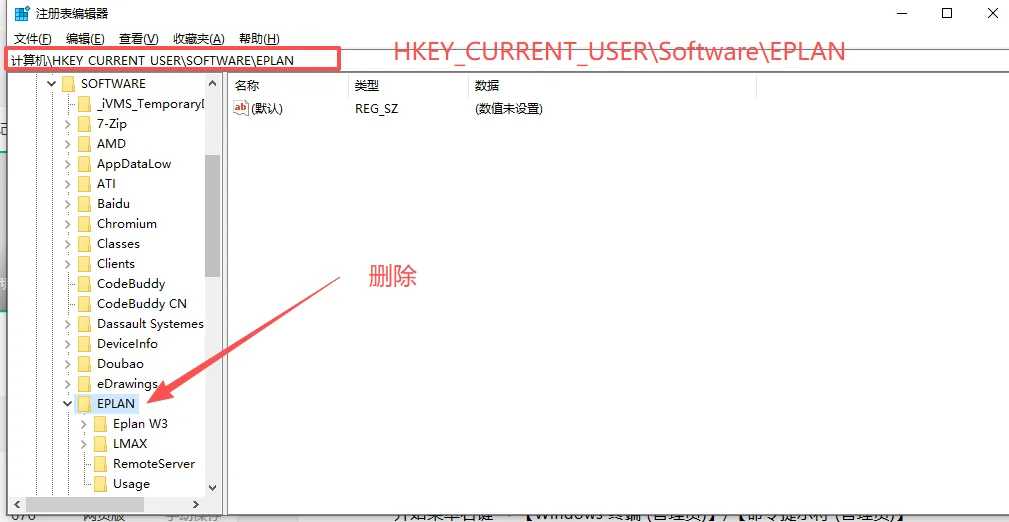Expand the Clients key
1009x522 pixels.
(x=68, y=263)
